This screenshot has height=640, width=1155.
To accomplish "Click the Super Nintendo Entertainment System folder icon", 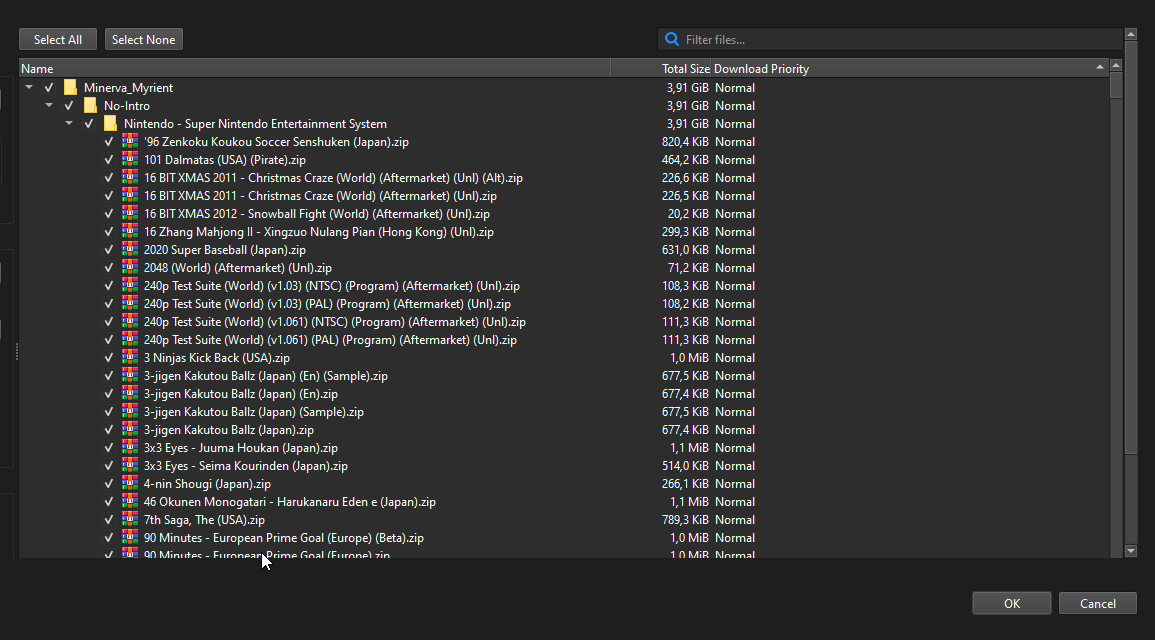I will click(110, 124).
